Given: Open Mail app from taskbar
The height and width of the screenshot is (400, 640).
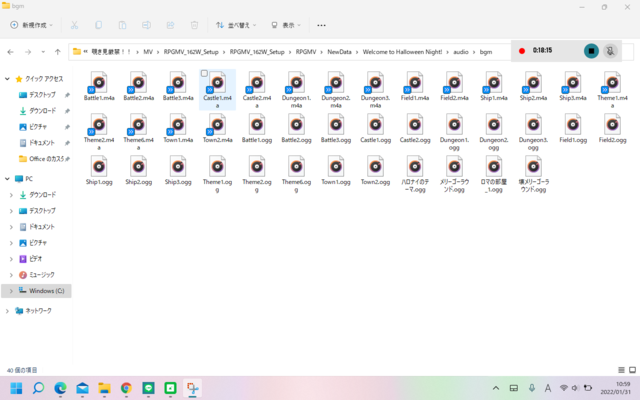Looking at the screenshot, I should [x=82, y=388].
